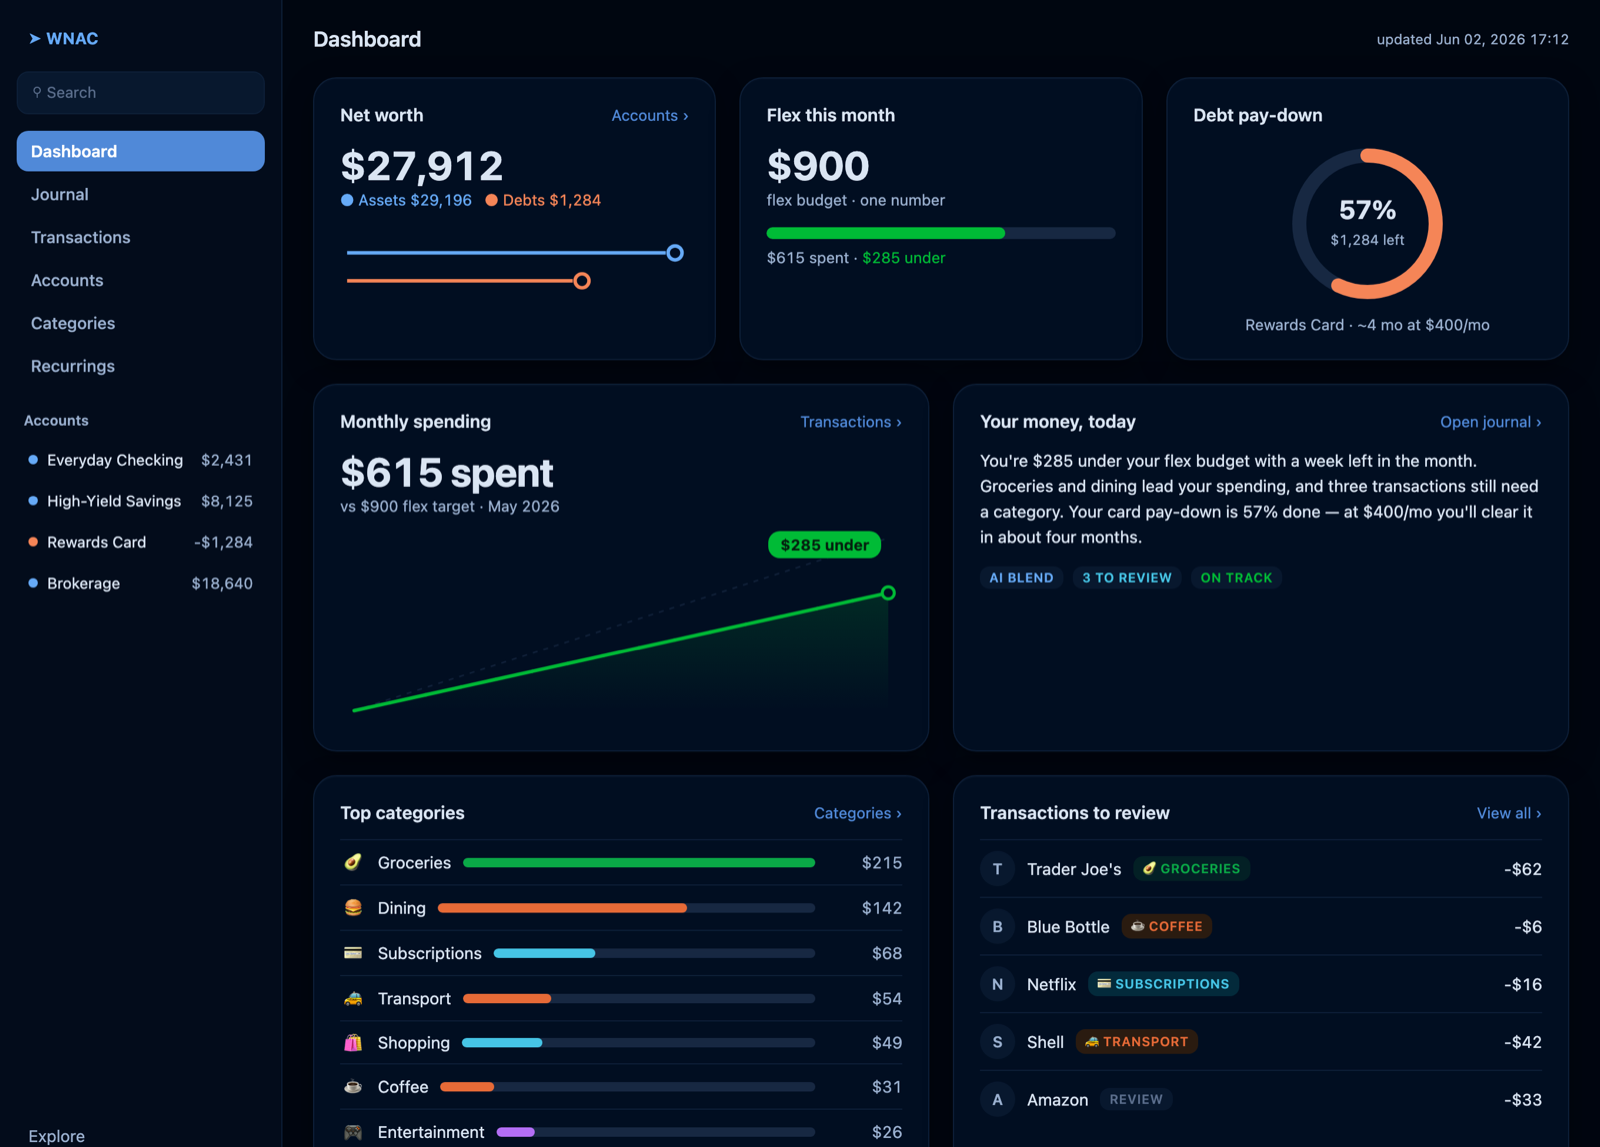Click the Debts $1,284 legend
Image resolution: width=1600 pixels, height=1147 pixels.
(x=543, y=200)
